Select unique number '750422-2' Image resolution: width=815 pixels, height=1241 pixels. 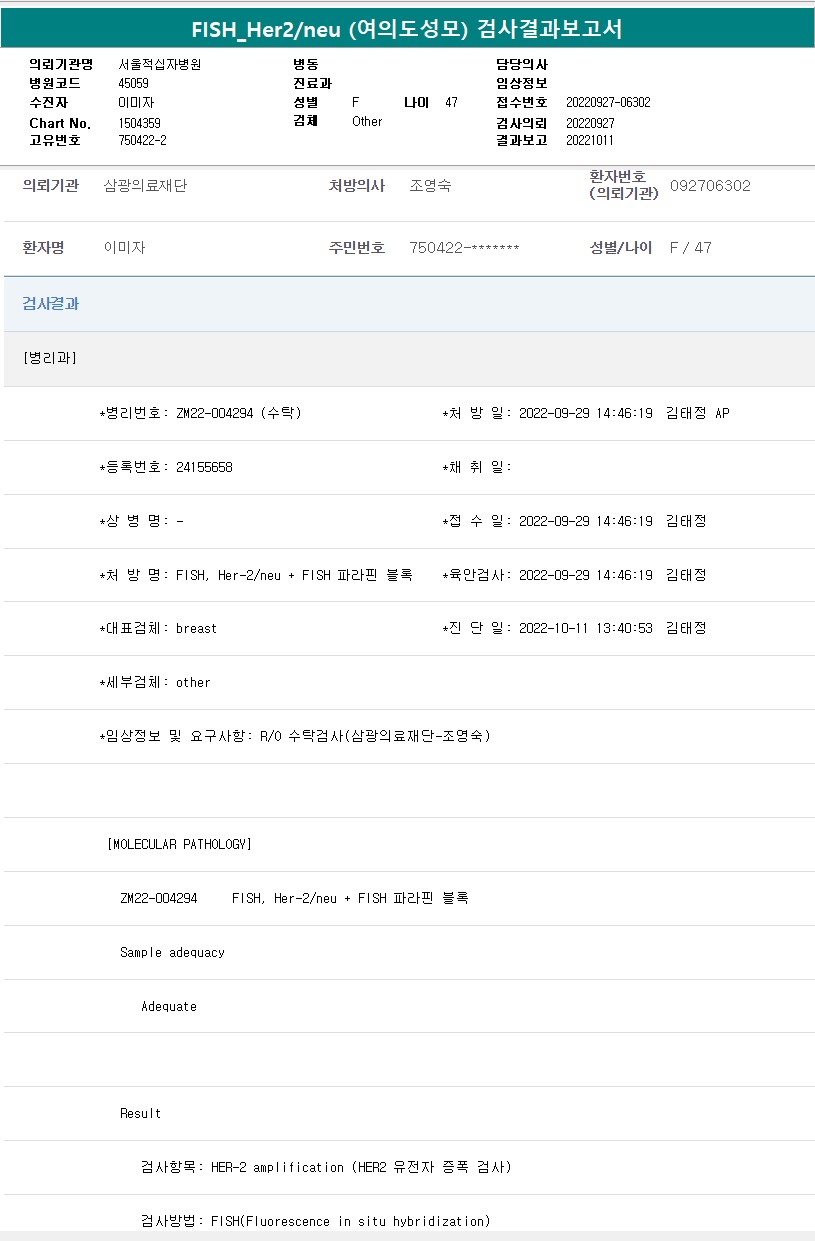142,140
